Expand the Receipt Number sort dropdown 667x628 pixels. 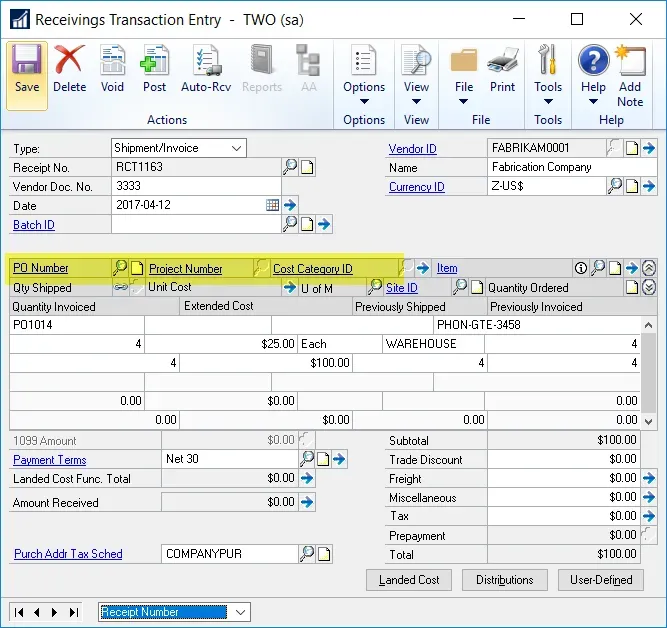(x=239, y=612)
